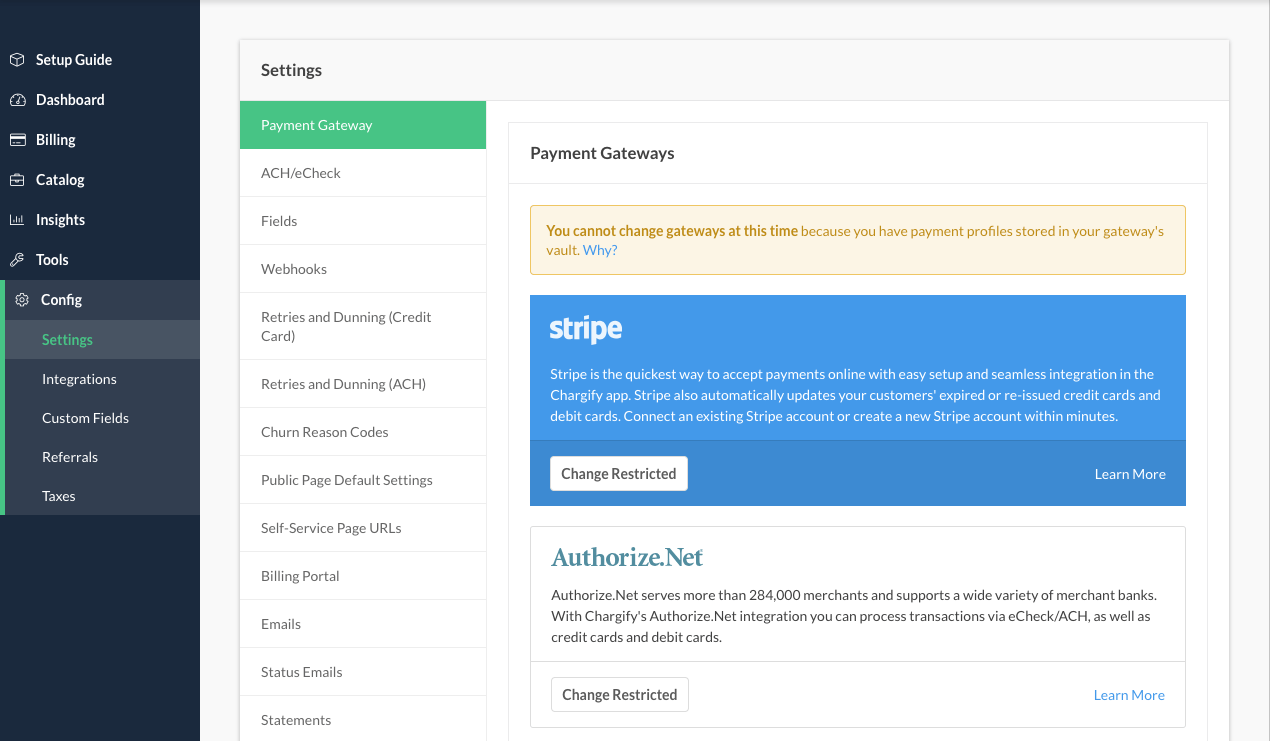Open Retries and Dunning (Credit Card) tab

pyautogui.click(x=363, y=326)
